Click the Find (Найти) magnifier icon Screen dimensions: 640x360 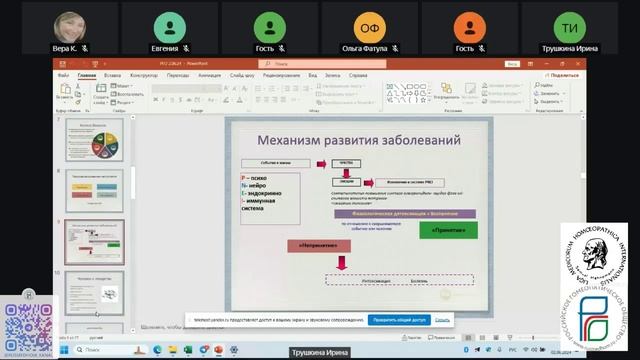537,85
